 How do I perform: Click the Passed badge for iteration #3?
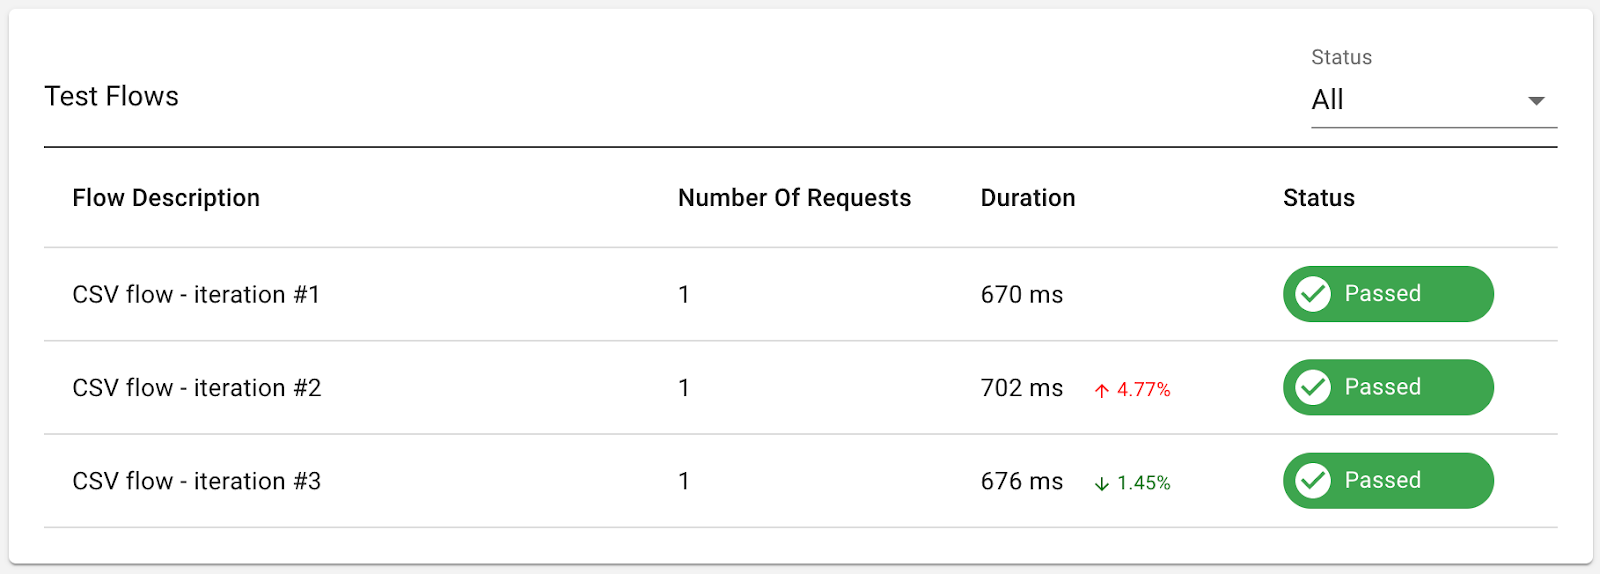click(1388, 481)
